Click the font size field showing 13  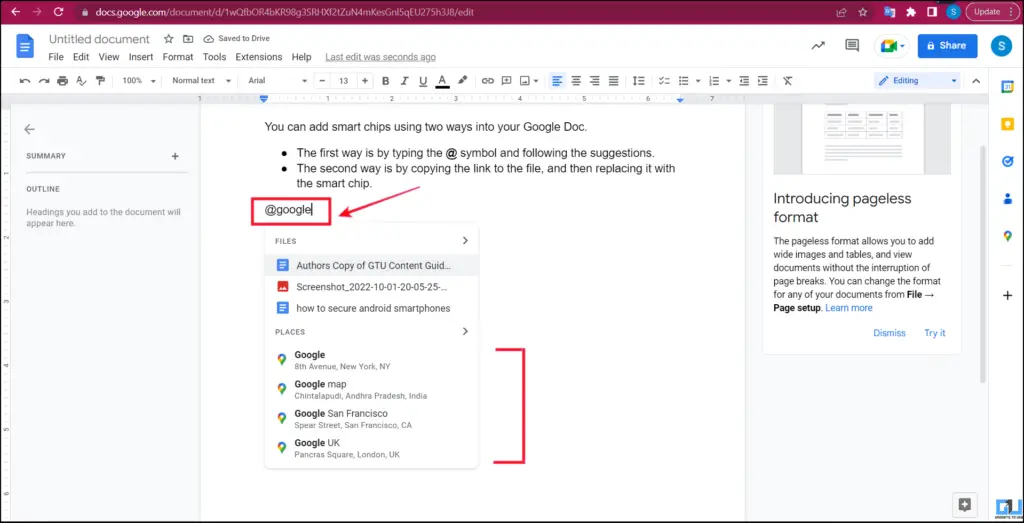coord(344,81)
